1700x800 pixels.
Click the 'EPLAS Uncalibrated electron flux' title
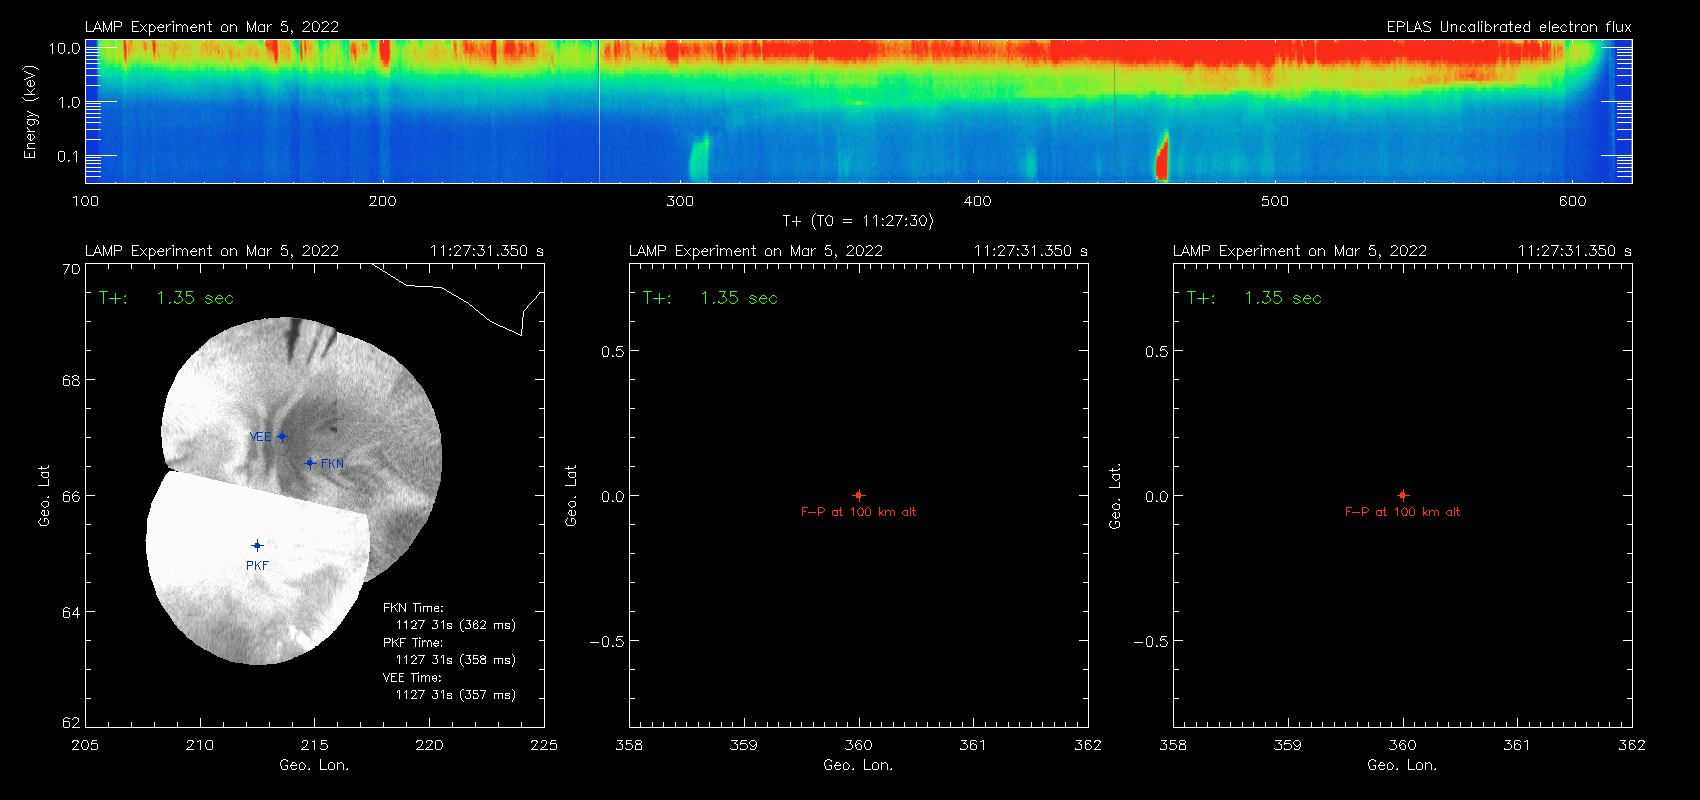click(1509, 27)
